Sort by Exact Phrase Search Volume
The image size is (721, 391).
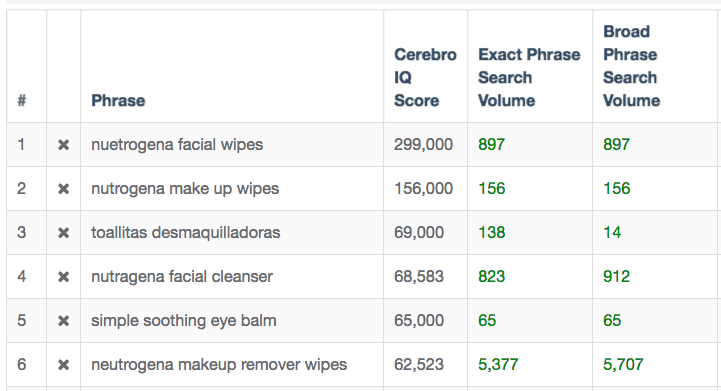point(529,77)
